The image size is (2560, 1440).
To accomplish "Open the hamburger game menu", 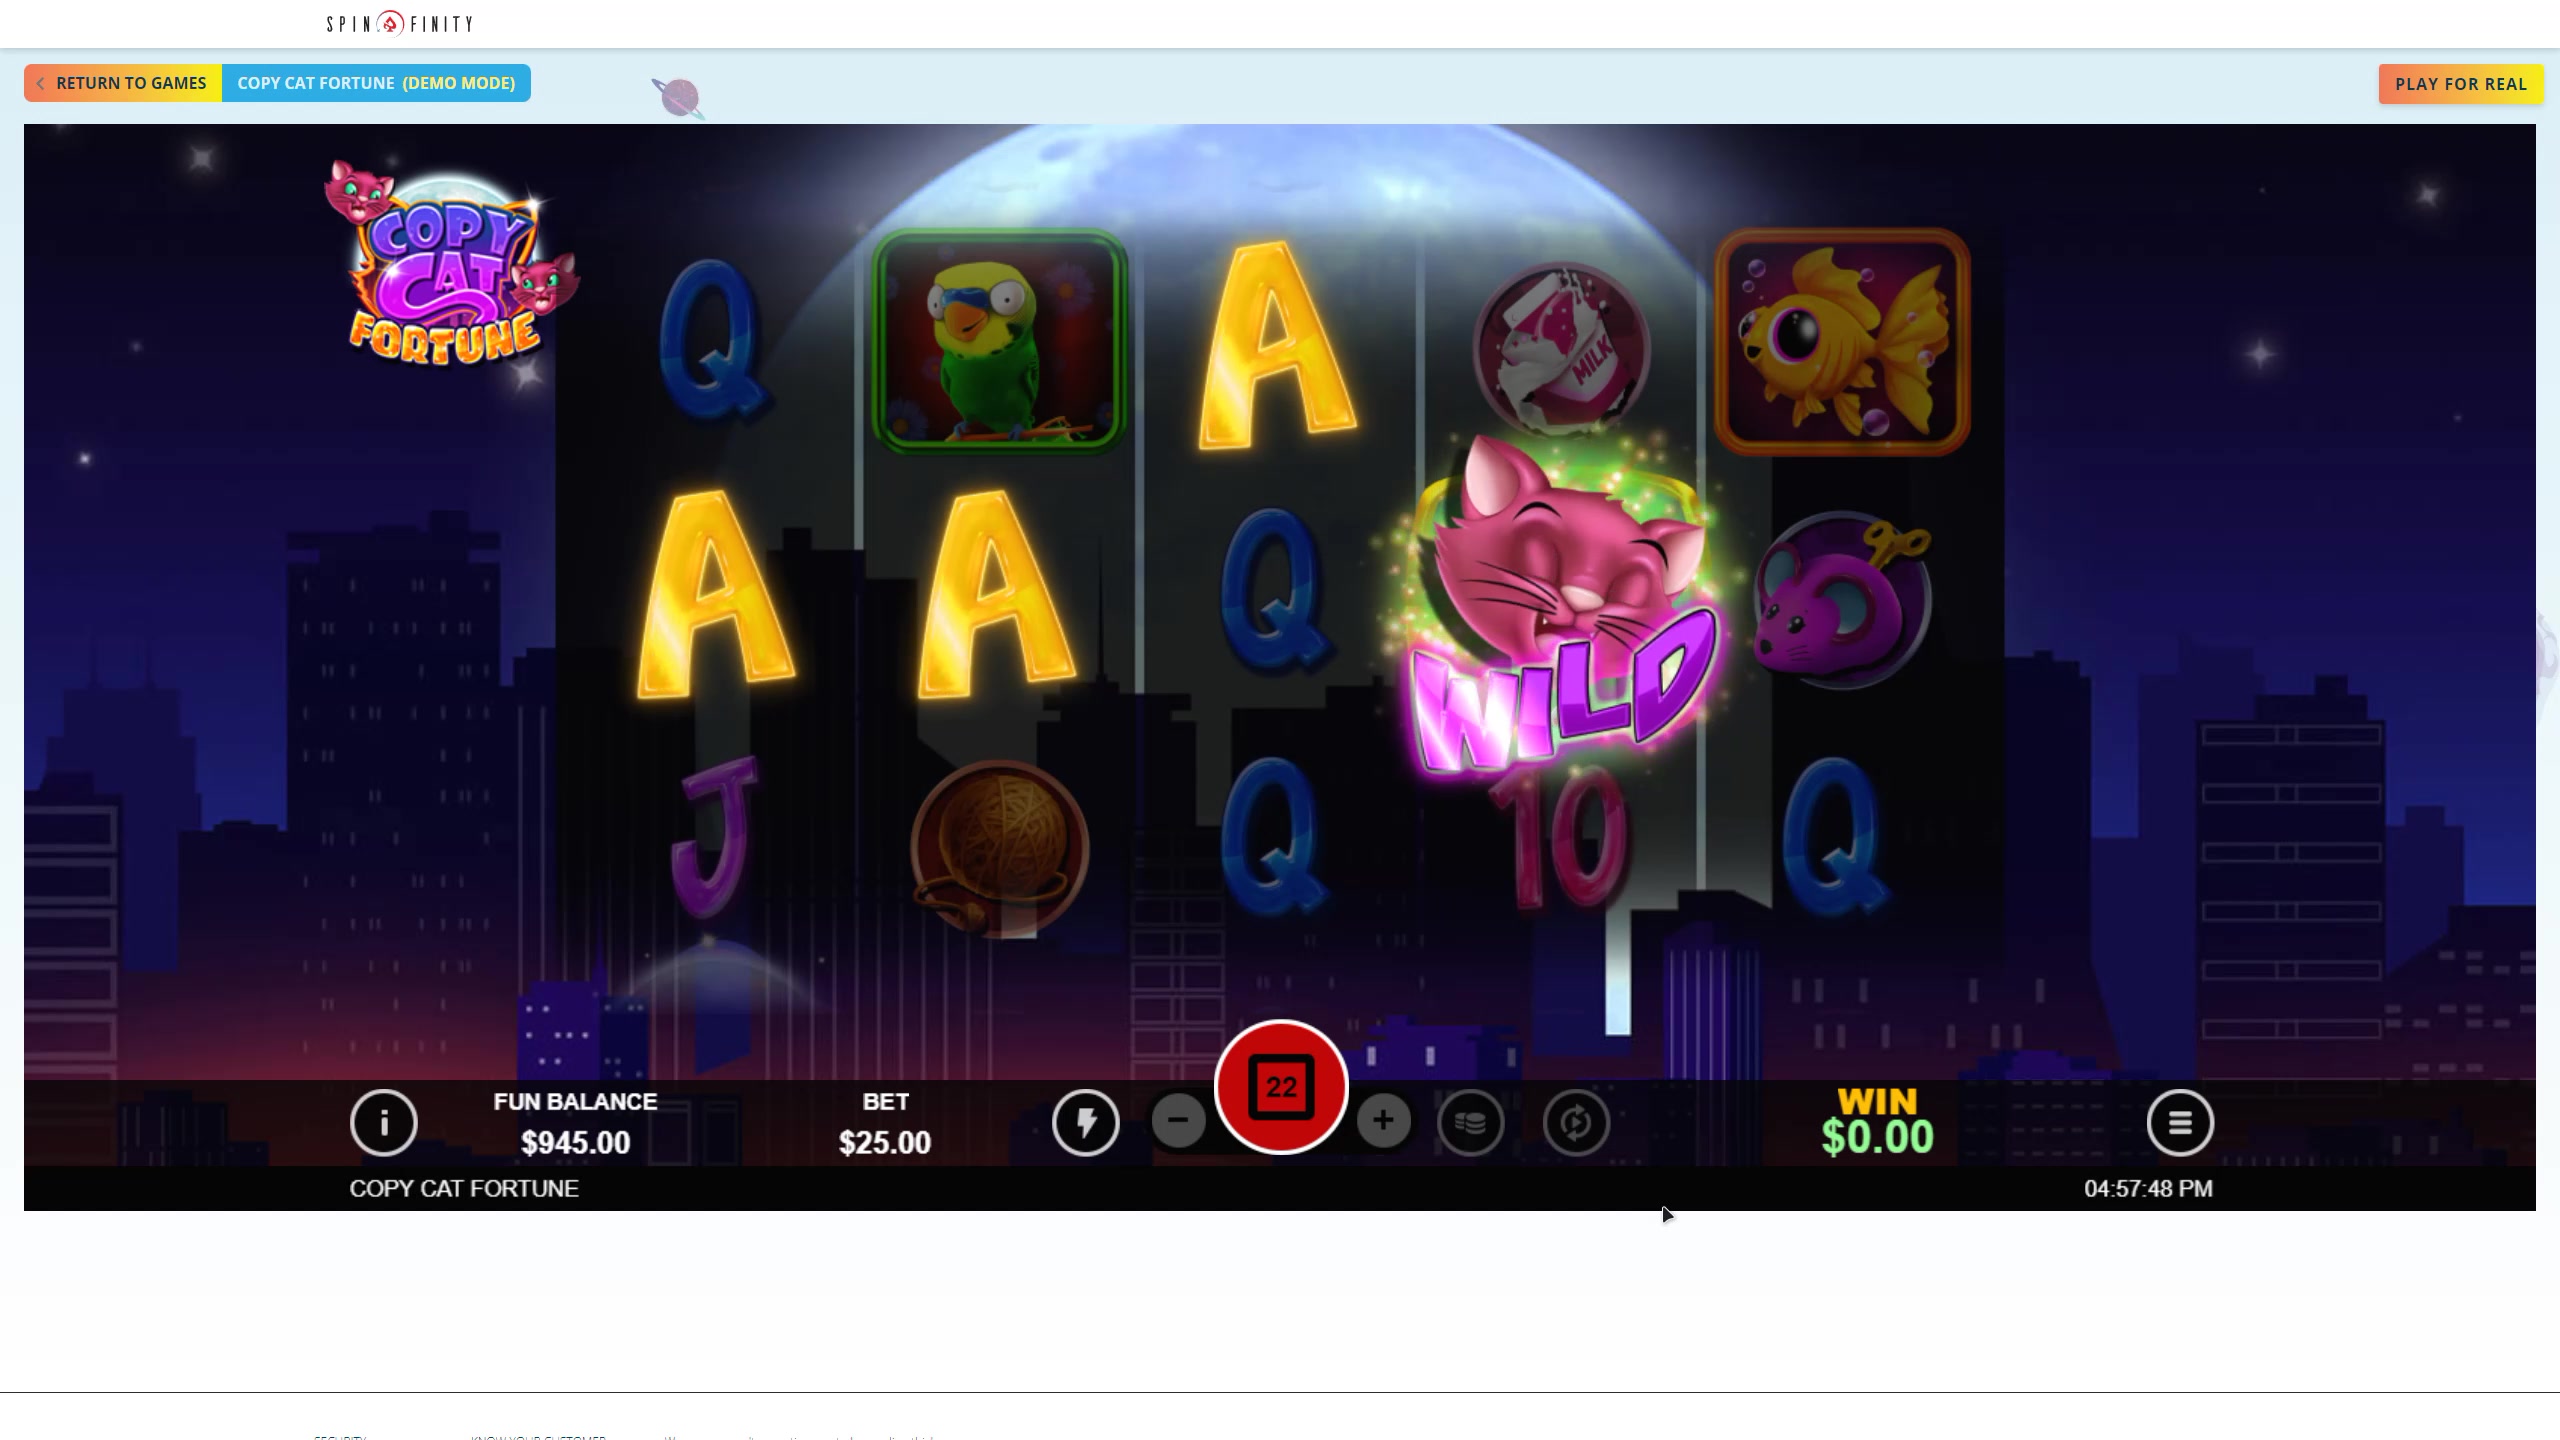I will point(2180,1122).
